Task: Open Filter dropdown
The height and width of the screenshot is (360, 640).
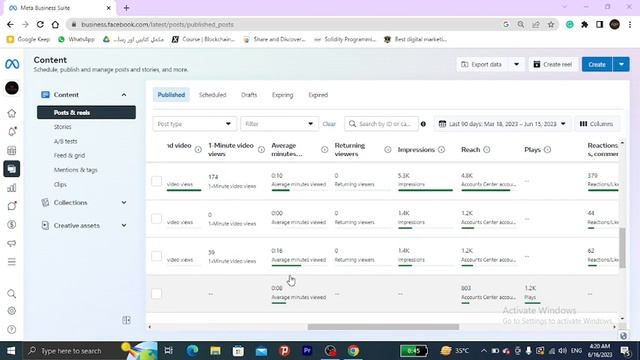Action: [279, 124]
